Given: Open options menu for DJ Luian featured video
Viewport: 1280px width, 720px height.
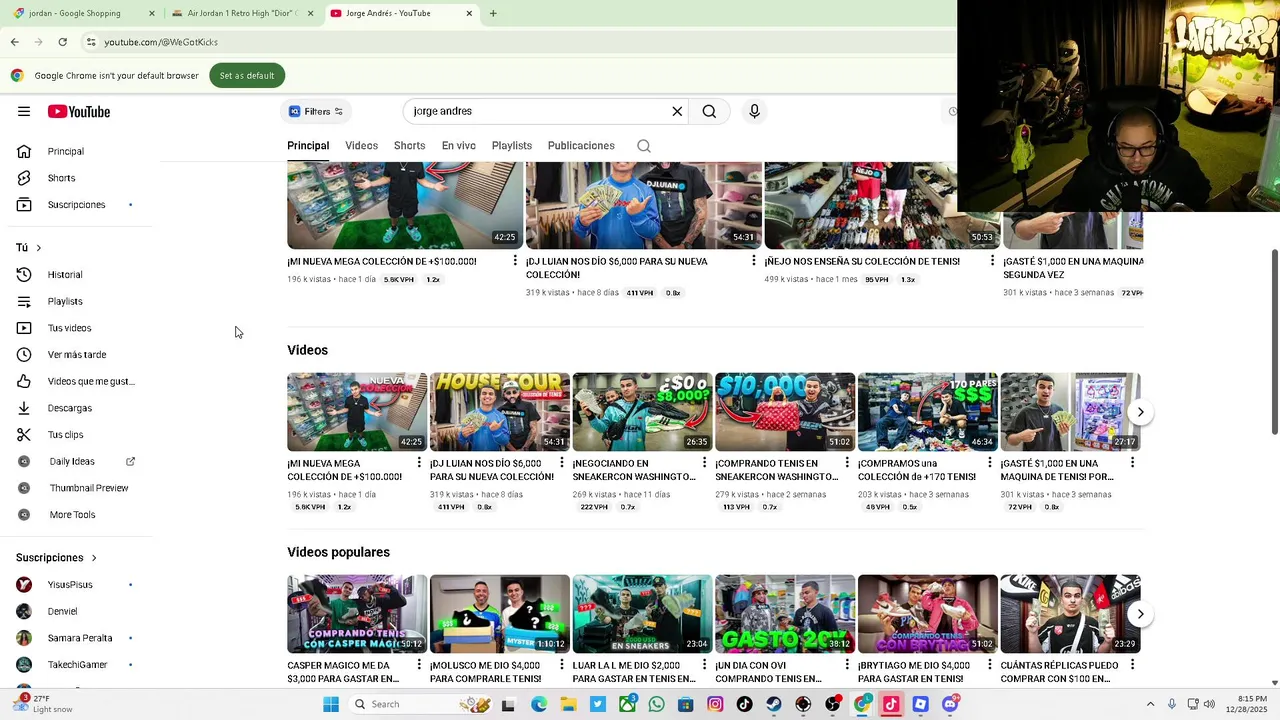Looking at the screenshot, I should tap(754, 261).
